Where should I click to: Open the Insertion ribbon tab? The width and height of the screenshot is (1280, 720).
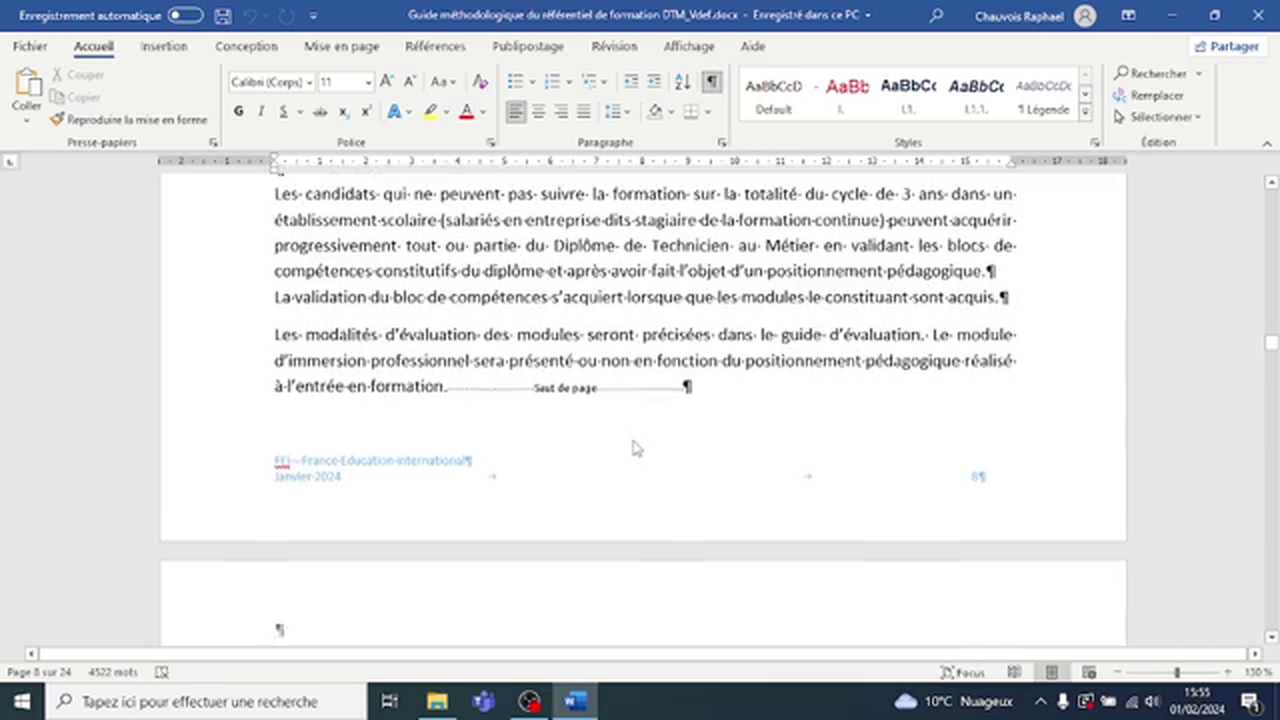pos(163,46)
